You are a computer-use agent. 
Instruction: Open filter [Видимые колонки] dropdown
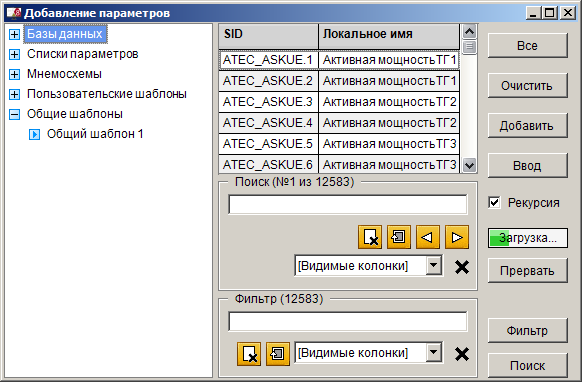434,352
